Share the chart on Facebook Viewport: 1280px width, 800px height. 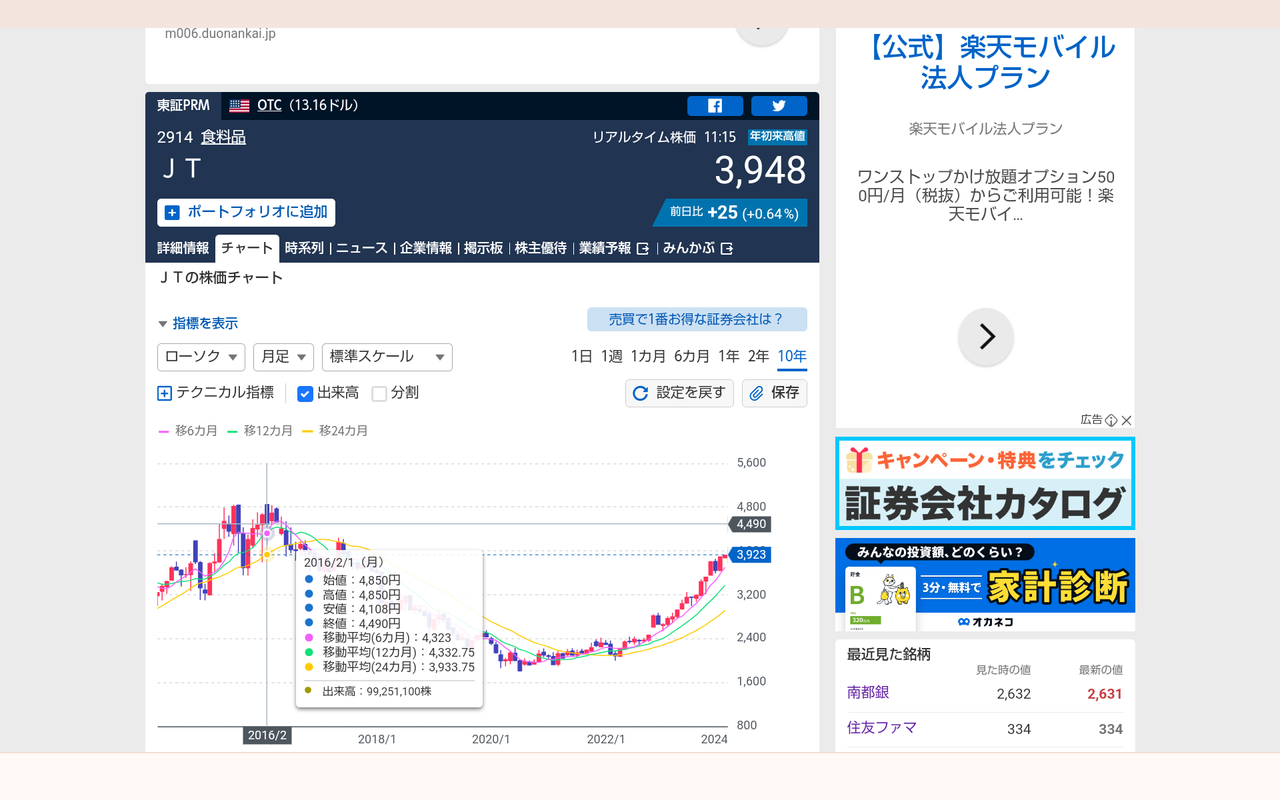pos(715,106)
